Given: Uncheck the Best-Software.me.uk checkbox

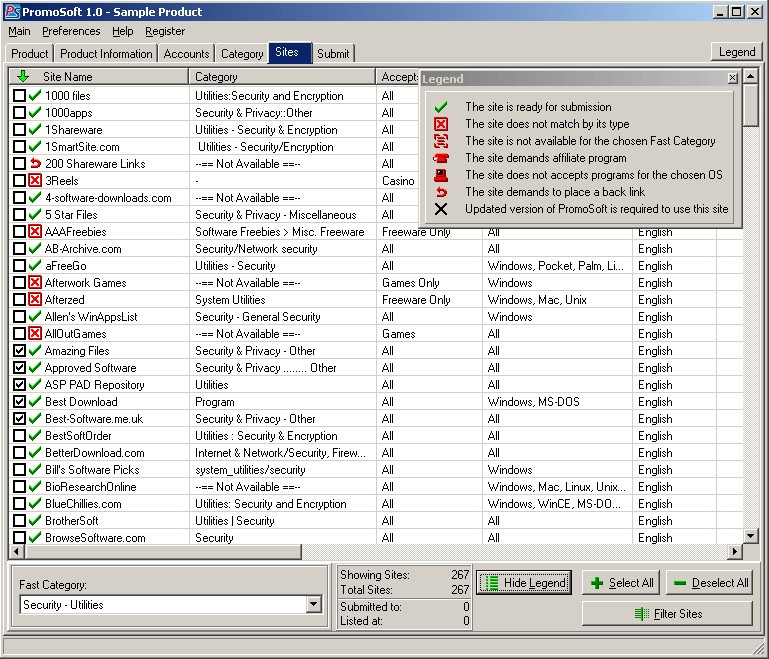Looking at the screenshot, I should 19,419.
